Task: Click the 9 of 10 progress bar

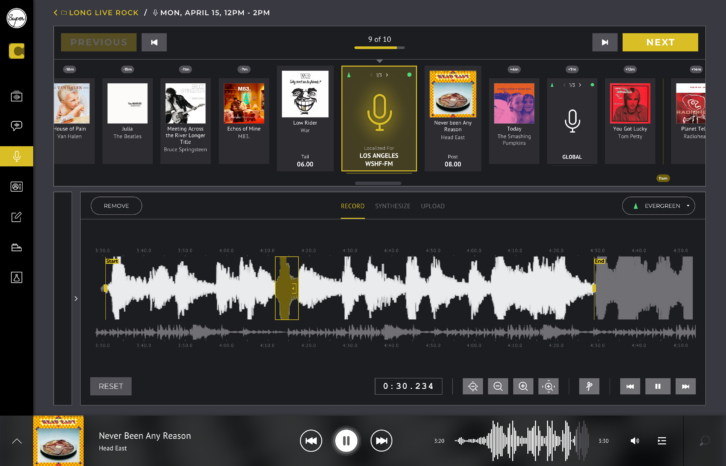Action: [x=379, y=47]
